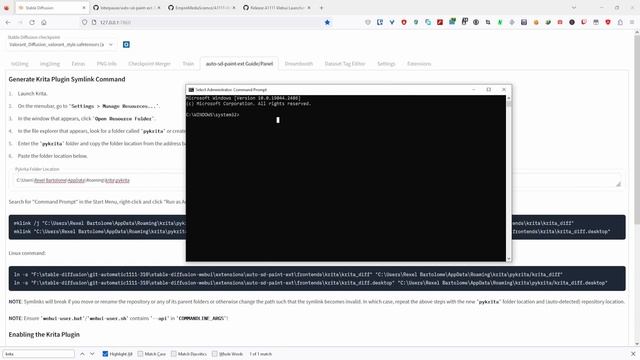This screenshot has width=640, height=360.
Task: Switch to the img2img tab
Action: tap(50, 64)
